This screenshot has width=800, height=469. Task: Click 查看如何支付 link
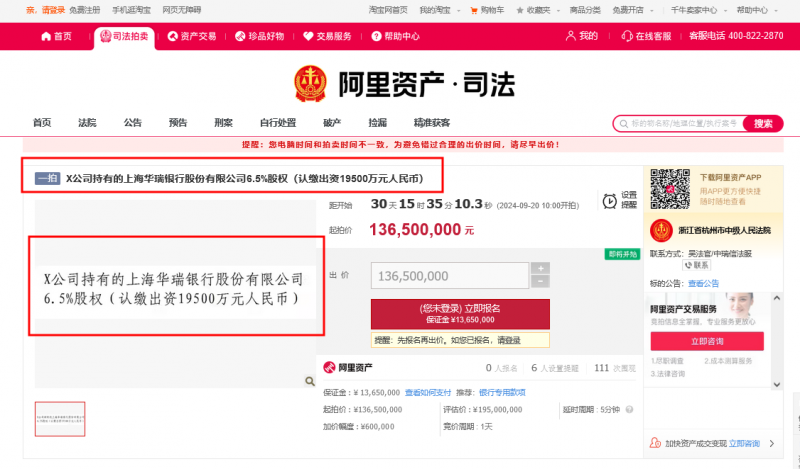(428, 392)
